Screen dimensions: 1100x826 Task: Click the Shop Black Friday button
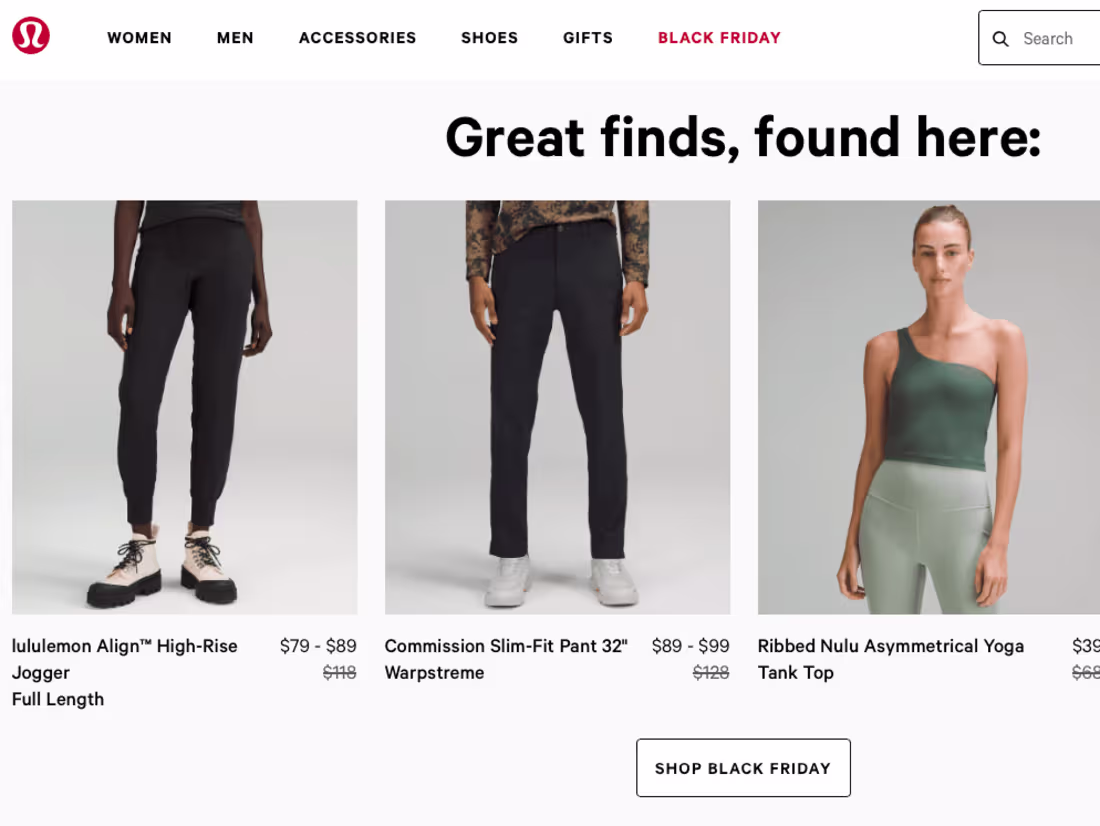[743, 768]
